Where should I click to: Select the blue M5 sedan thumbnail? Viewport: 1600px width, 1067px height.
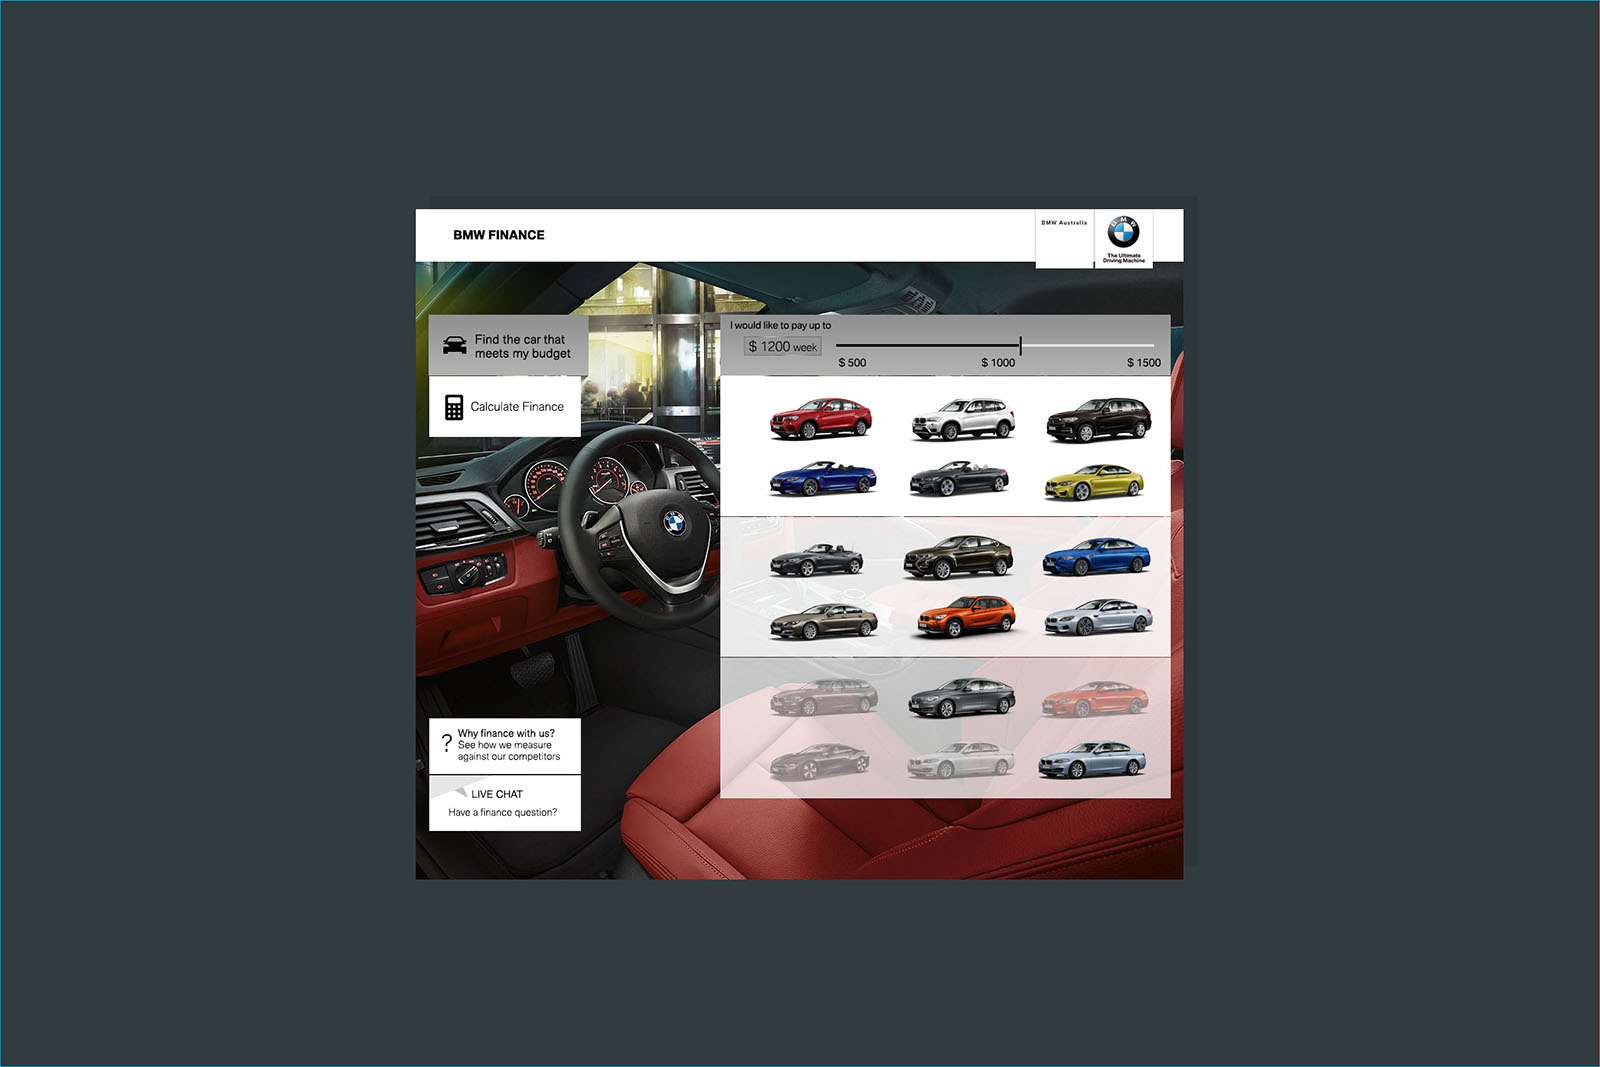click(x=1097, y=557)
